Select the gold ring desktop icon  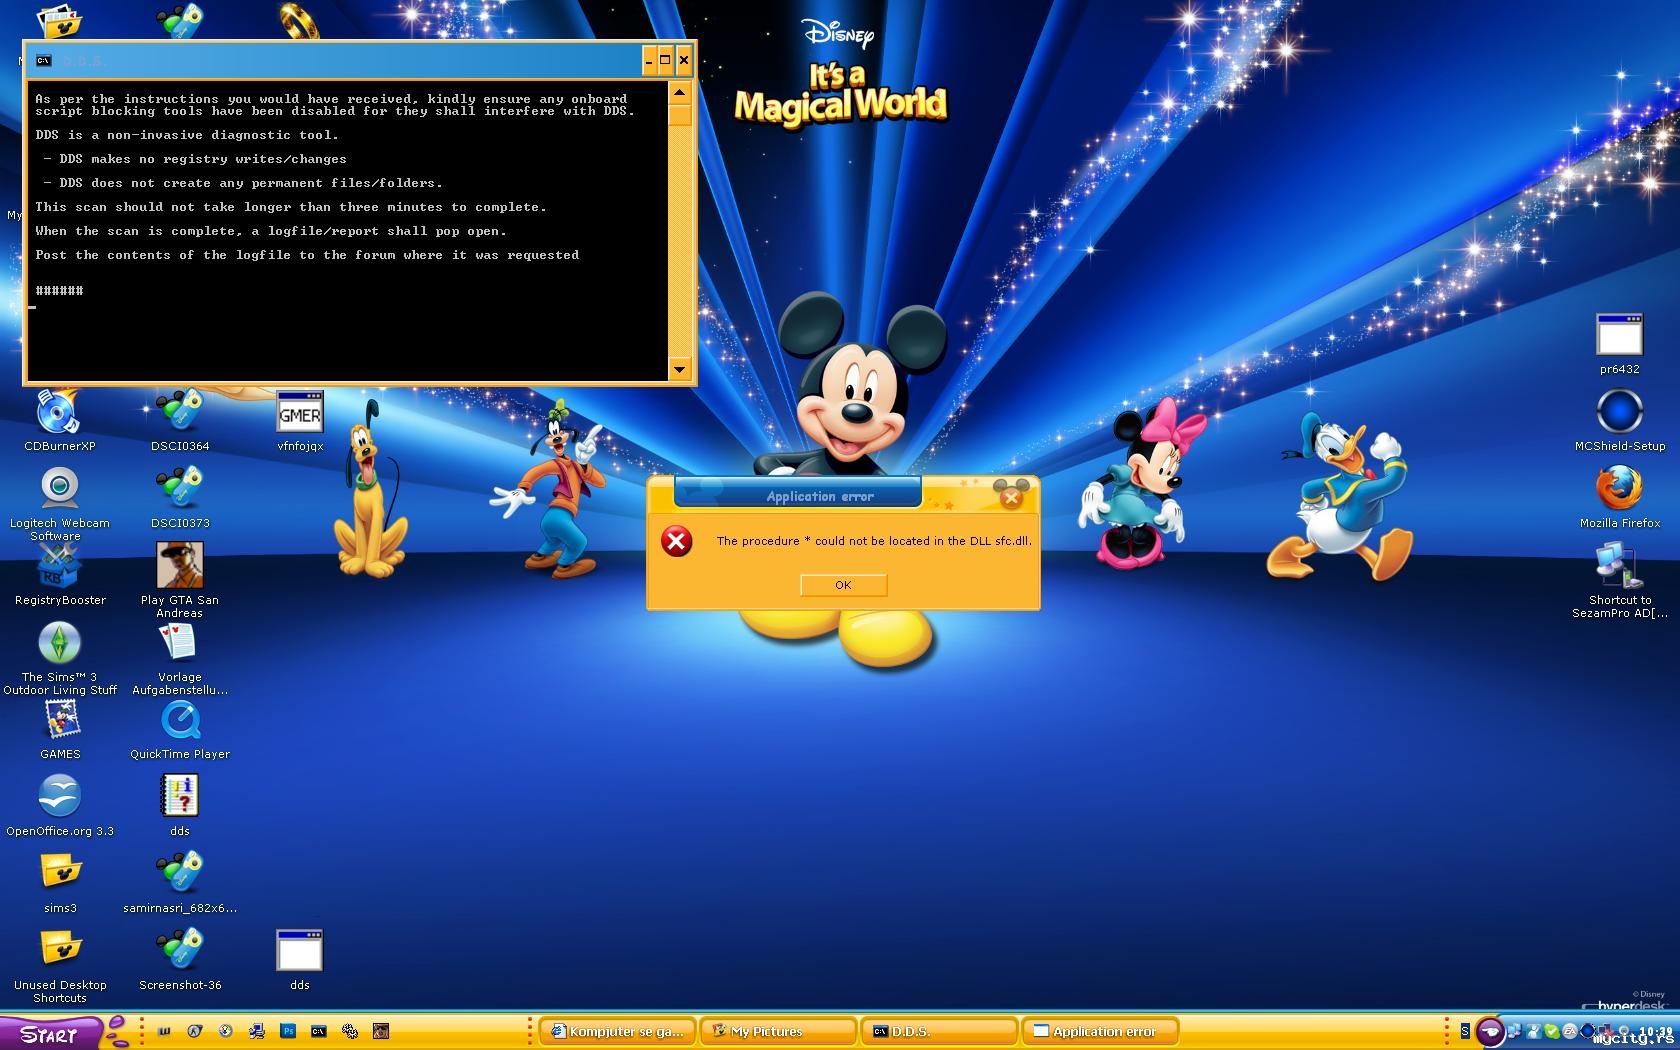[299, 20]
